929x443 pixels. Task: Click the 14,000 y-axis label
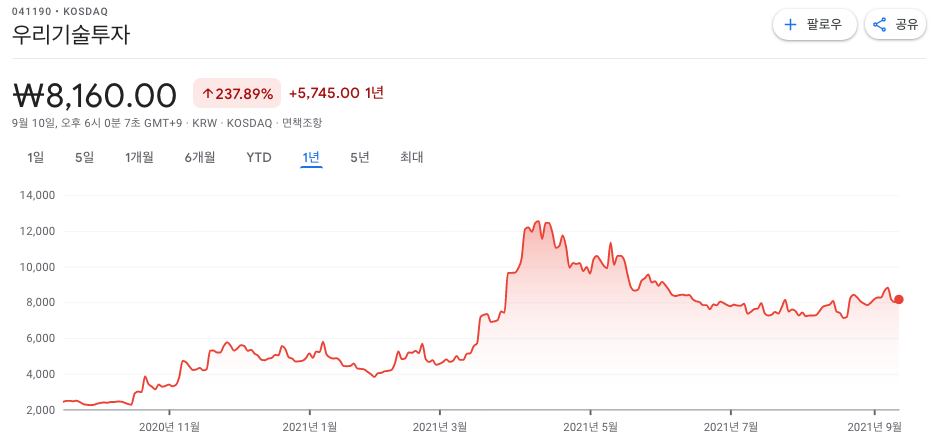click(x=38, y=195)
